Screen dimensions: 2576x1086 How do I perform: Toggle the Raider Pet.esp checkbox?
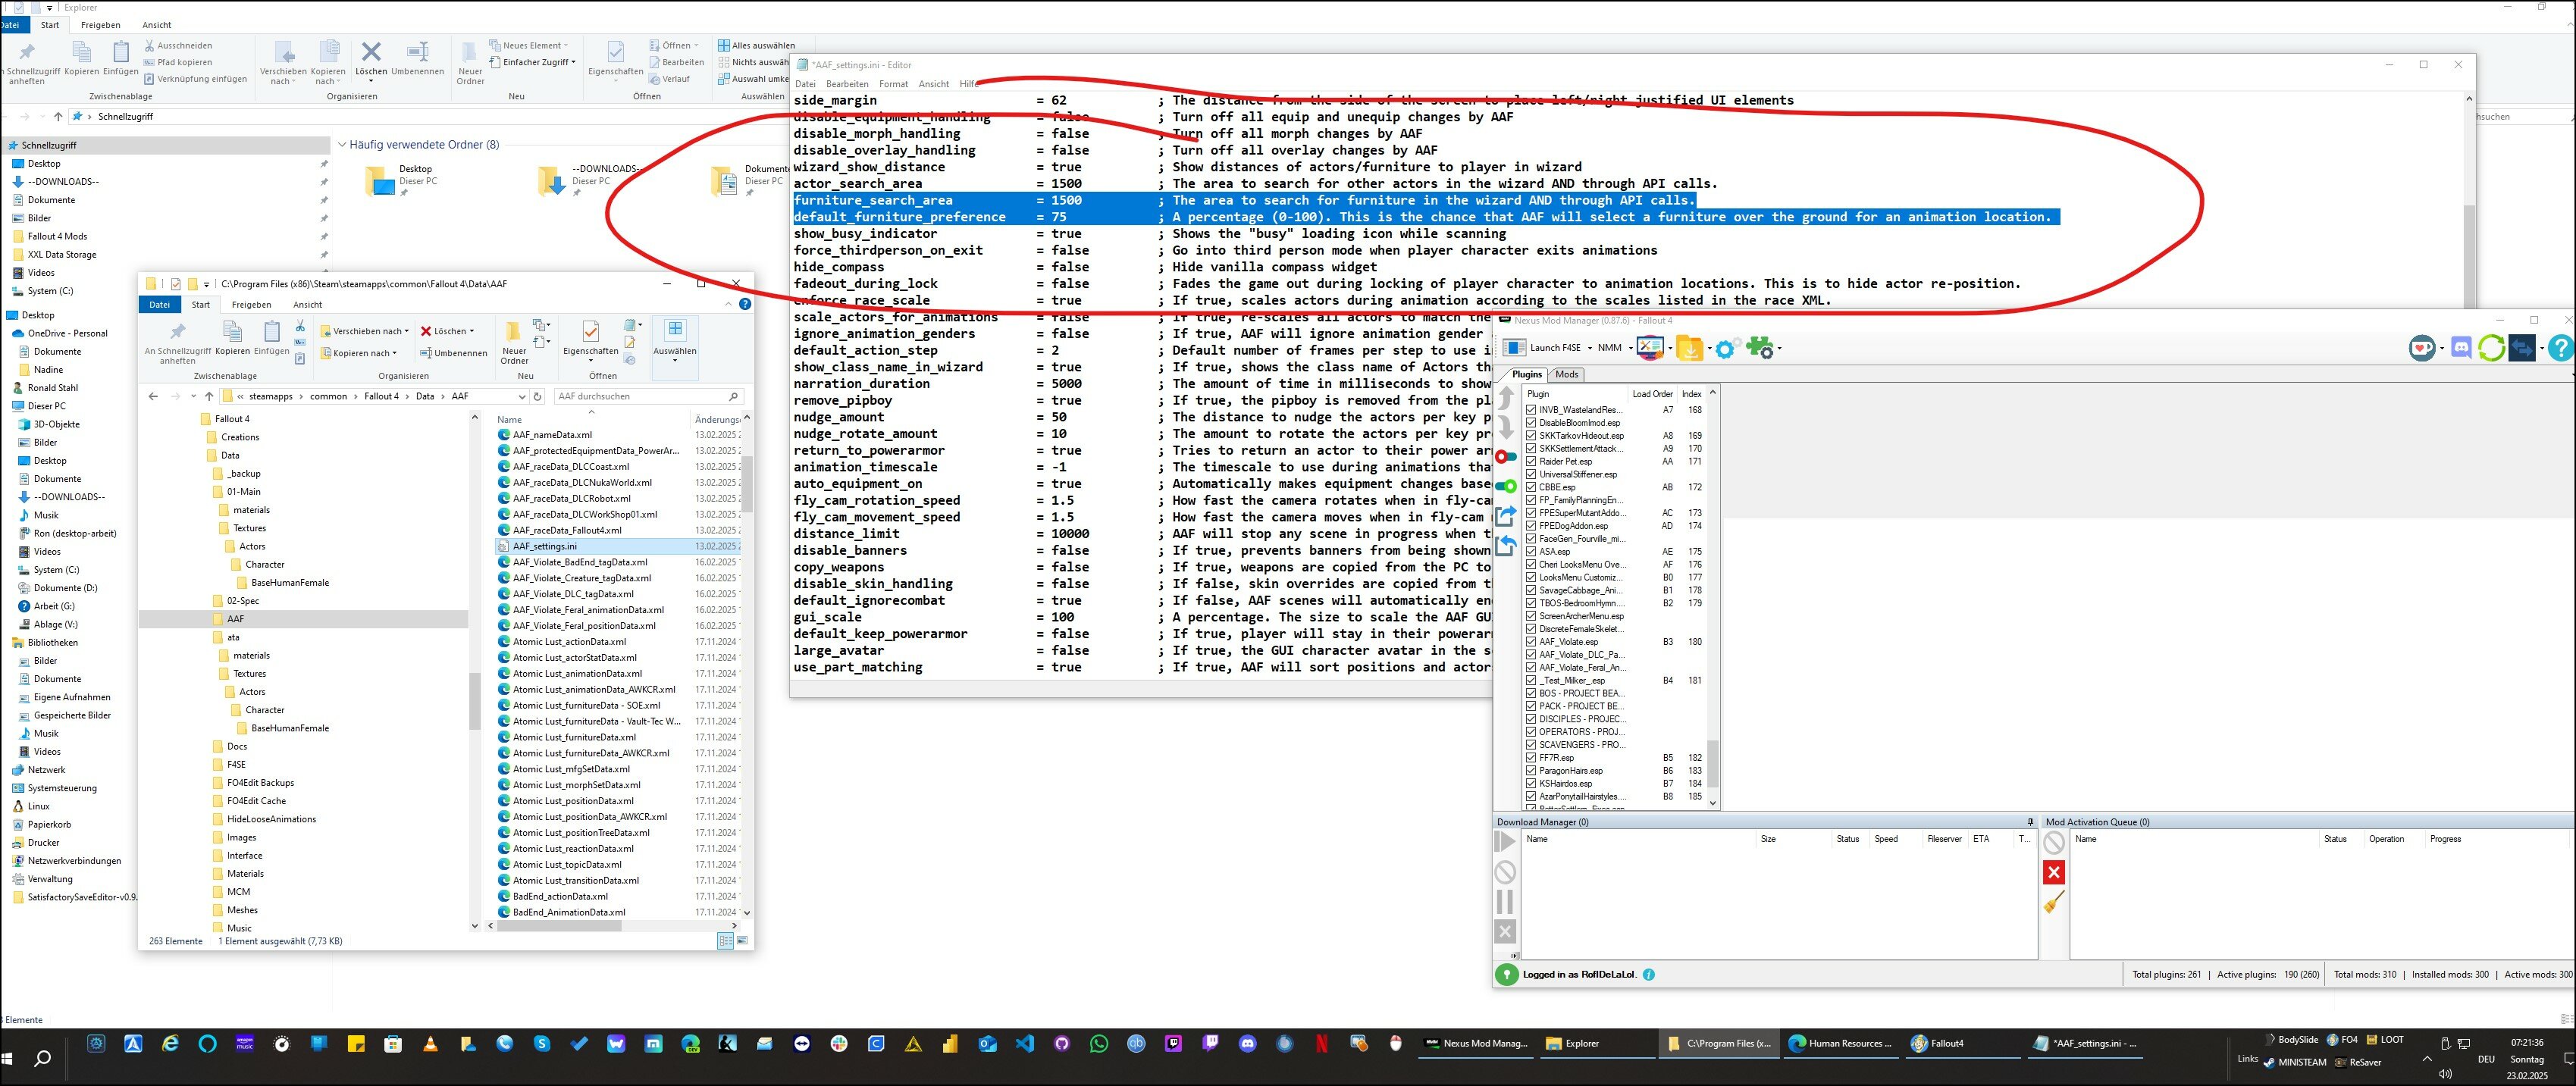pyautogui.click(x=1531, y=461)
